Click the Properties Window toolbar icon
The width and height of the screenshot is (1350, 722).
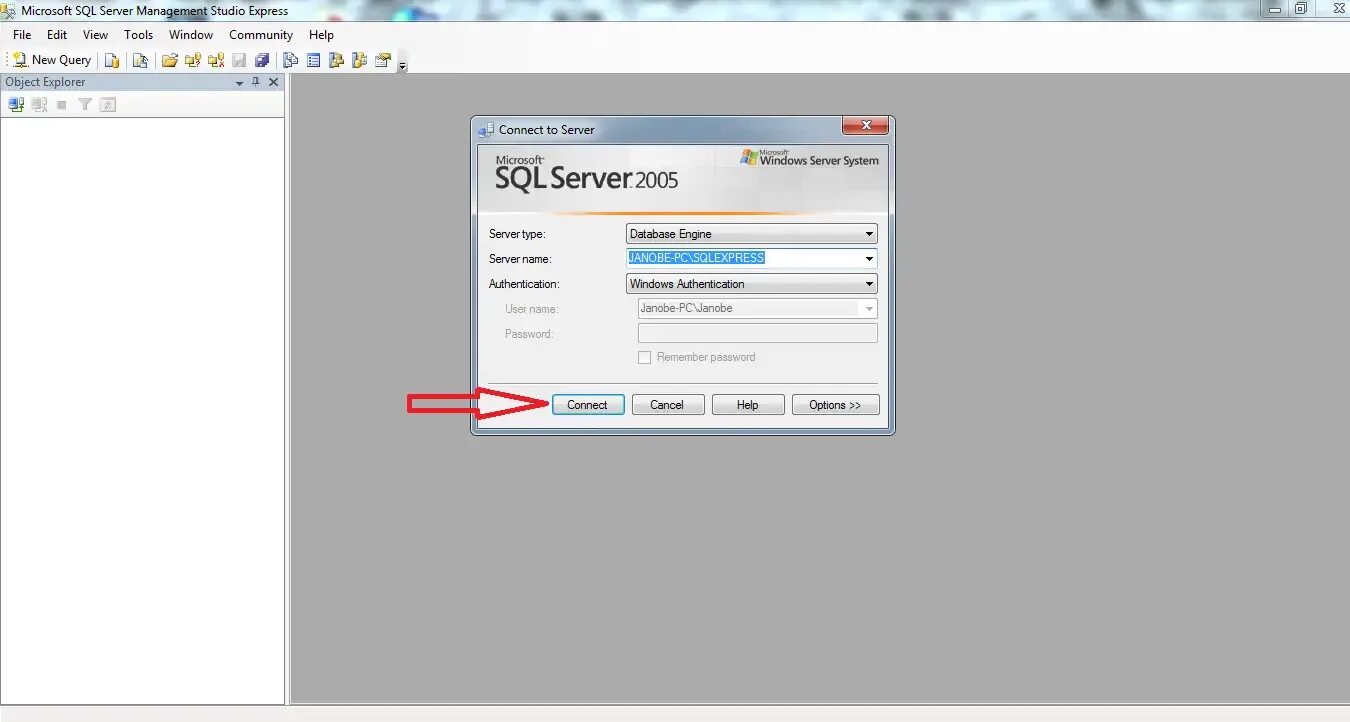(x=383, y=60)
